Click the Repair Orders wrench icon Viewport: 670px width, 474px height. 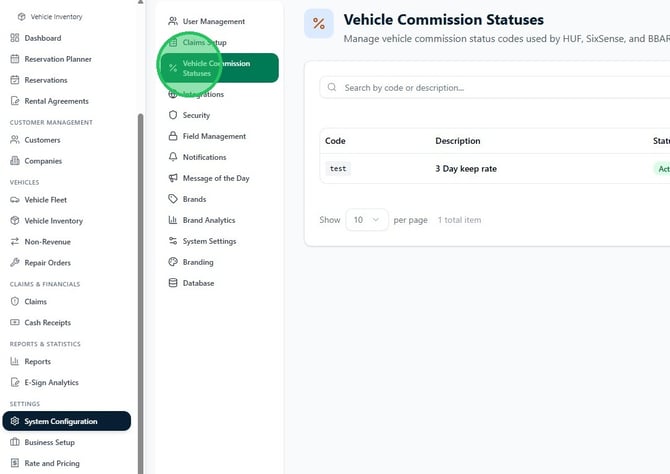point(15,262)
